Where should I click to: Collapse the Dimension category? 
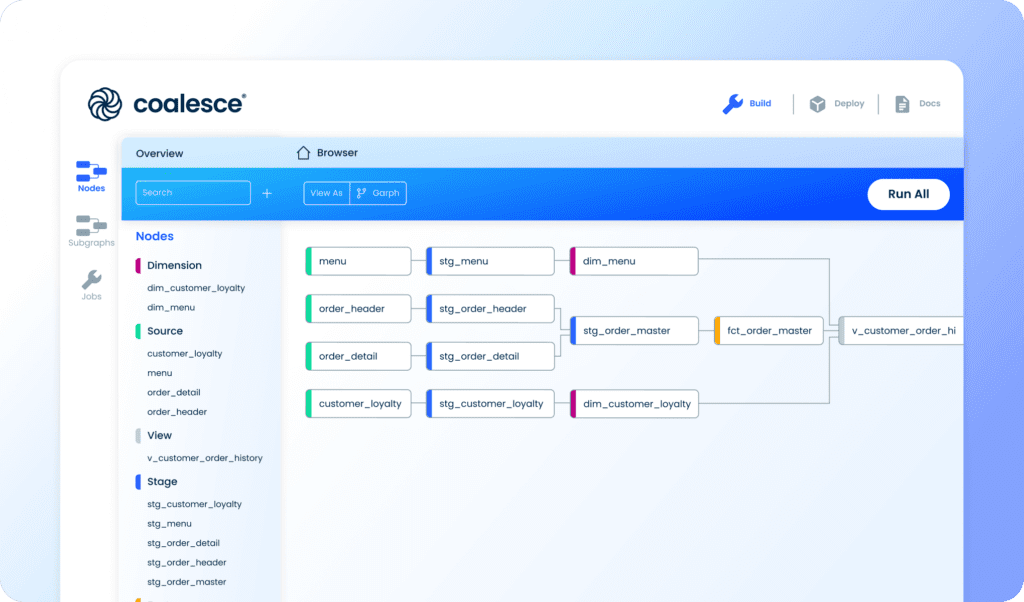tap(175, 265)
